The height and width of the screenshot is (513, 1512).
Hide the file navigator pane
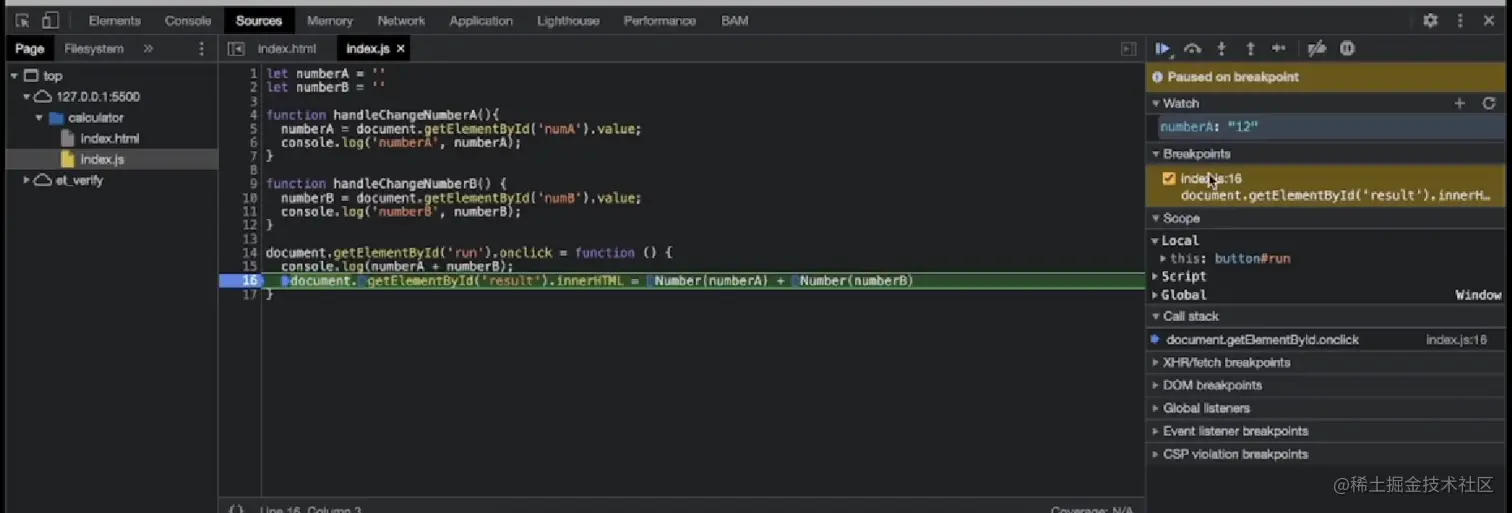(236, 48)
